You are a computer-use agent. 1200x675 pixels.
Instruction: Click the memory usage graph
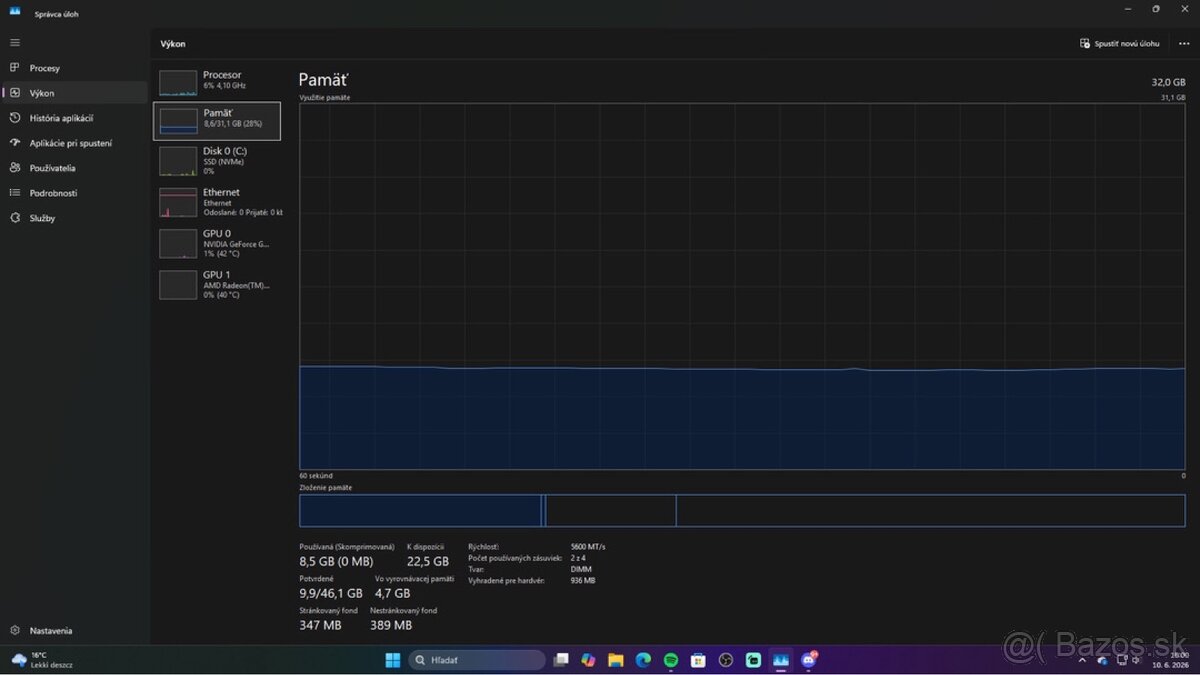pos(742,286)
